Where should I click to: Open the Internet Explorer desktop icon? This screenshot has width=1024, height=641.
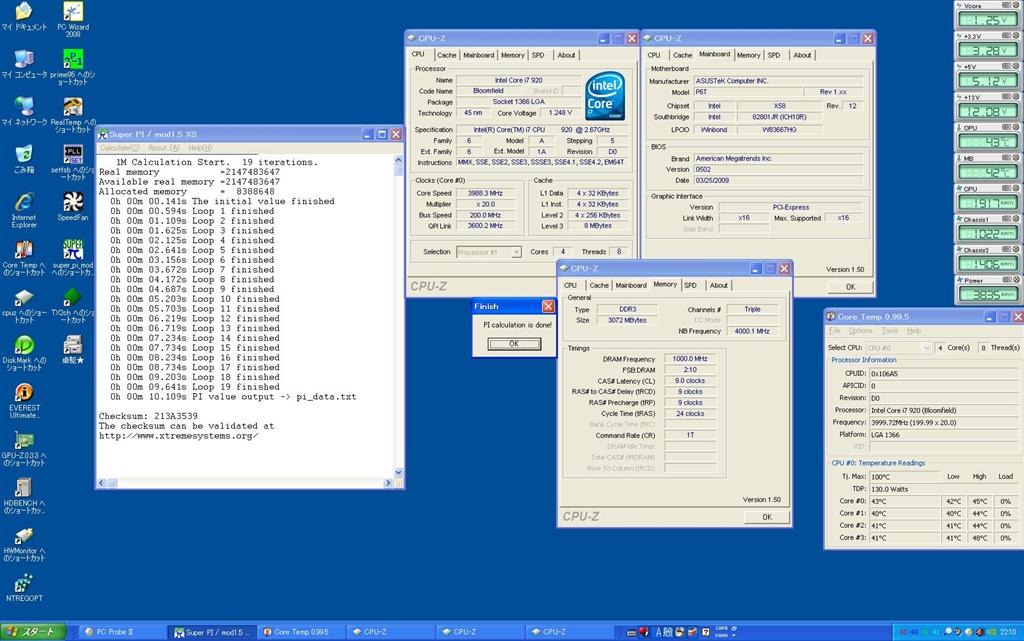(x=23, y=203)
